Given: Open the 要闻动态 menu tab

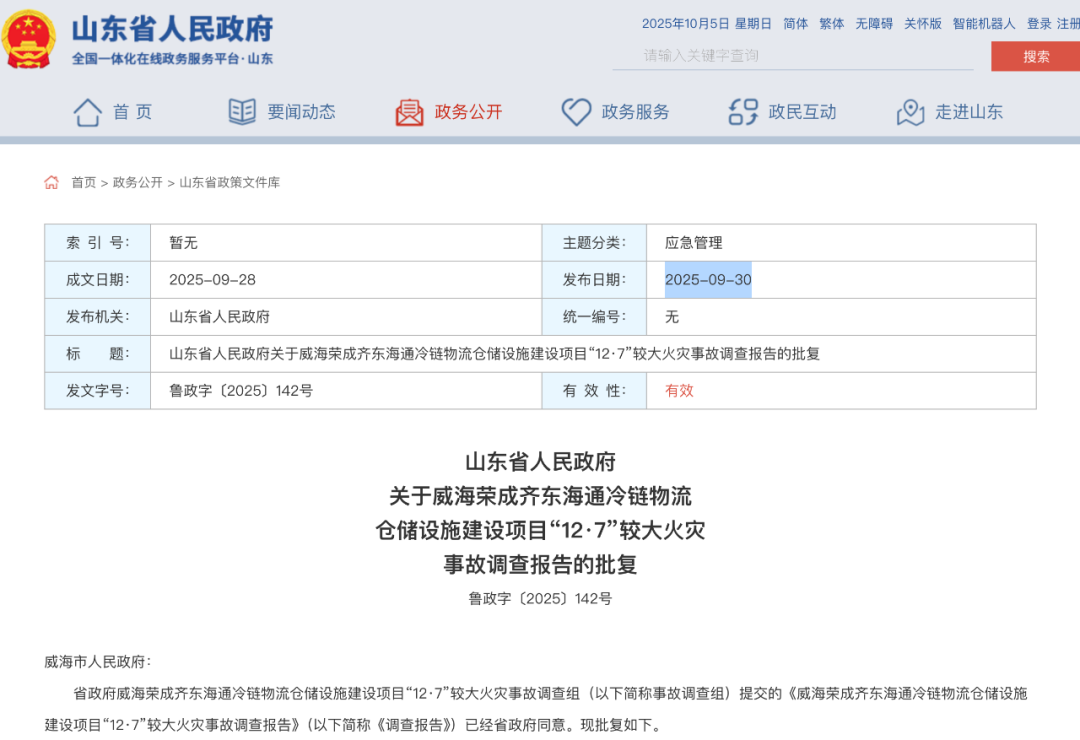Looking at the screenshot, I should 301,112.
